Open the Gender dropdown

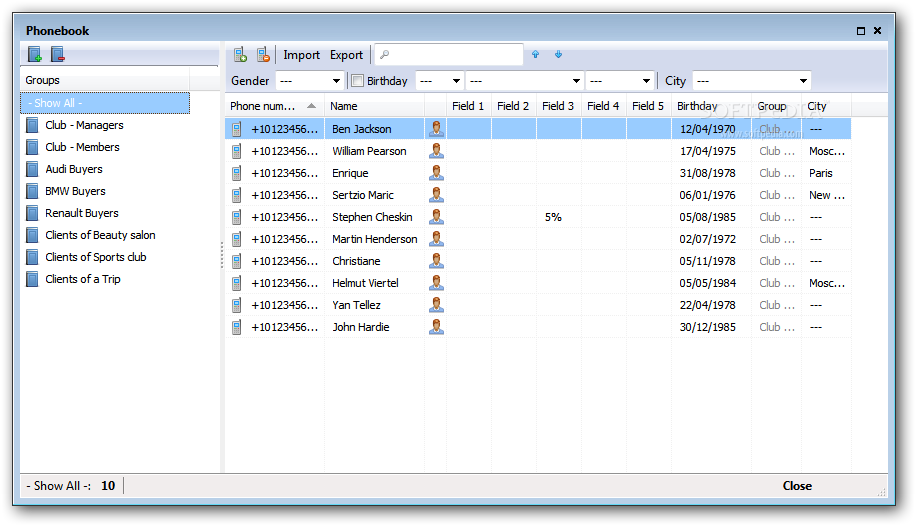pyautogui.click(x=309, y=81)
